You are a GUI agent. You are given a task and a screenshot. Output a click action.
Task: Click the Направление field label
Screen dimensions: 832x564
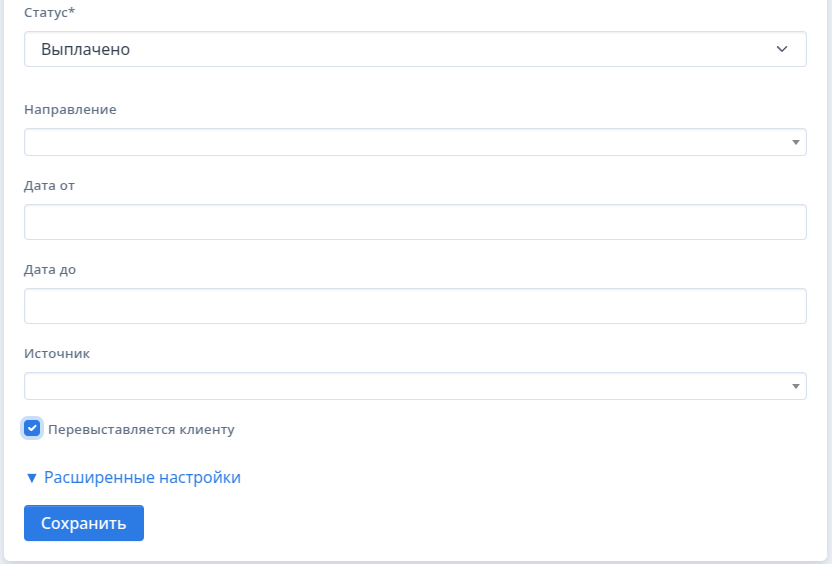tap(70, 110)
